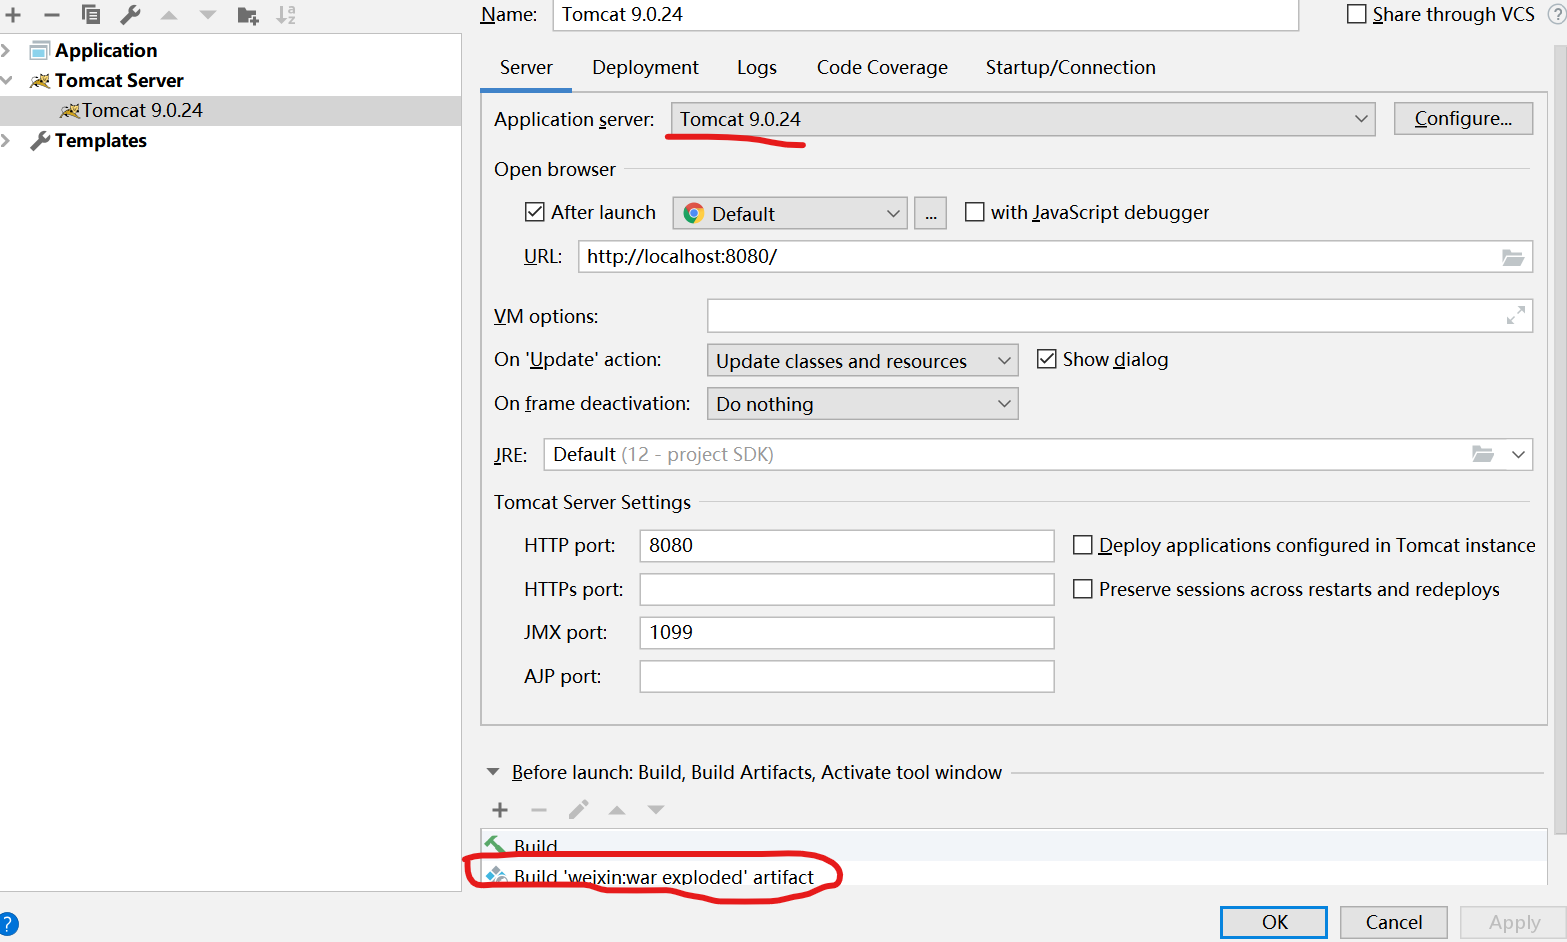Expand the Application tree node
1567x942 pixels.
point(6,51)
